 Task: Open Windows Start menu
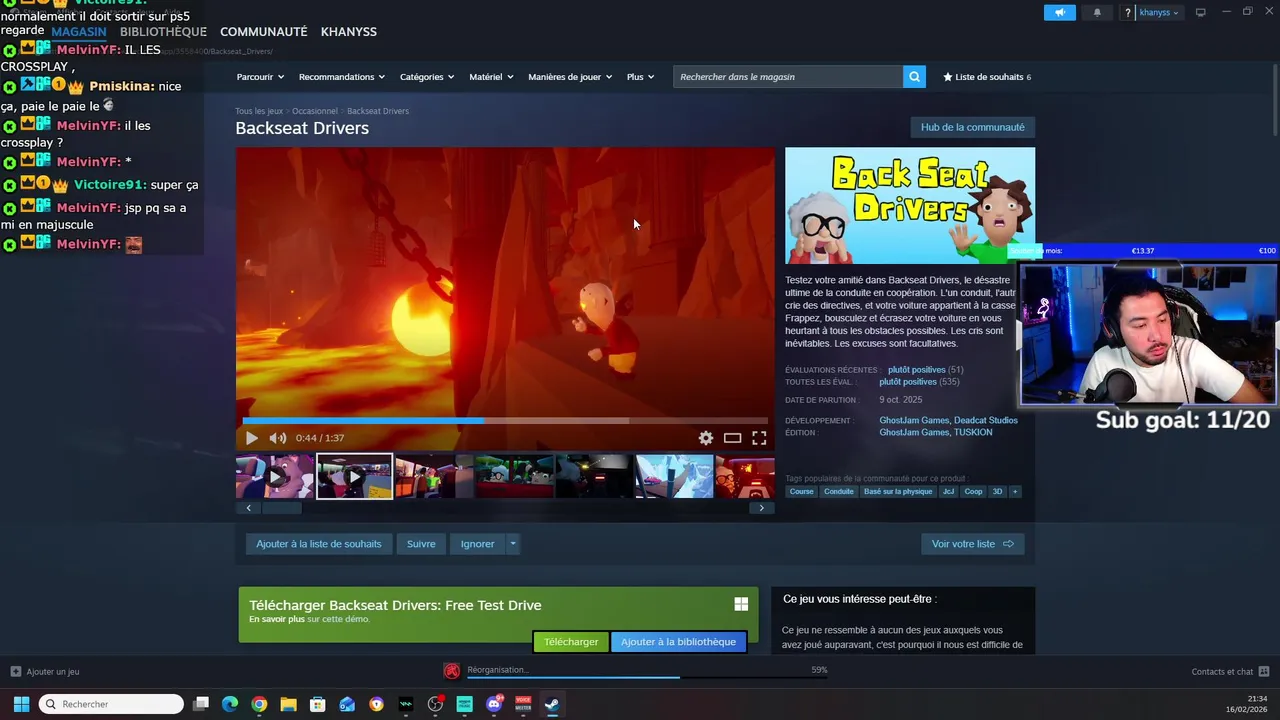21,704
